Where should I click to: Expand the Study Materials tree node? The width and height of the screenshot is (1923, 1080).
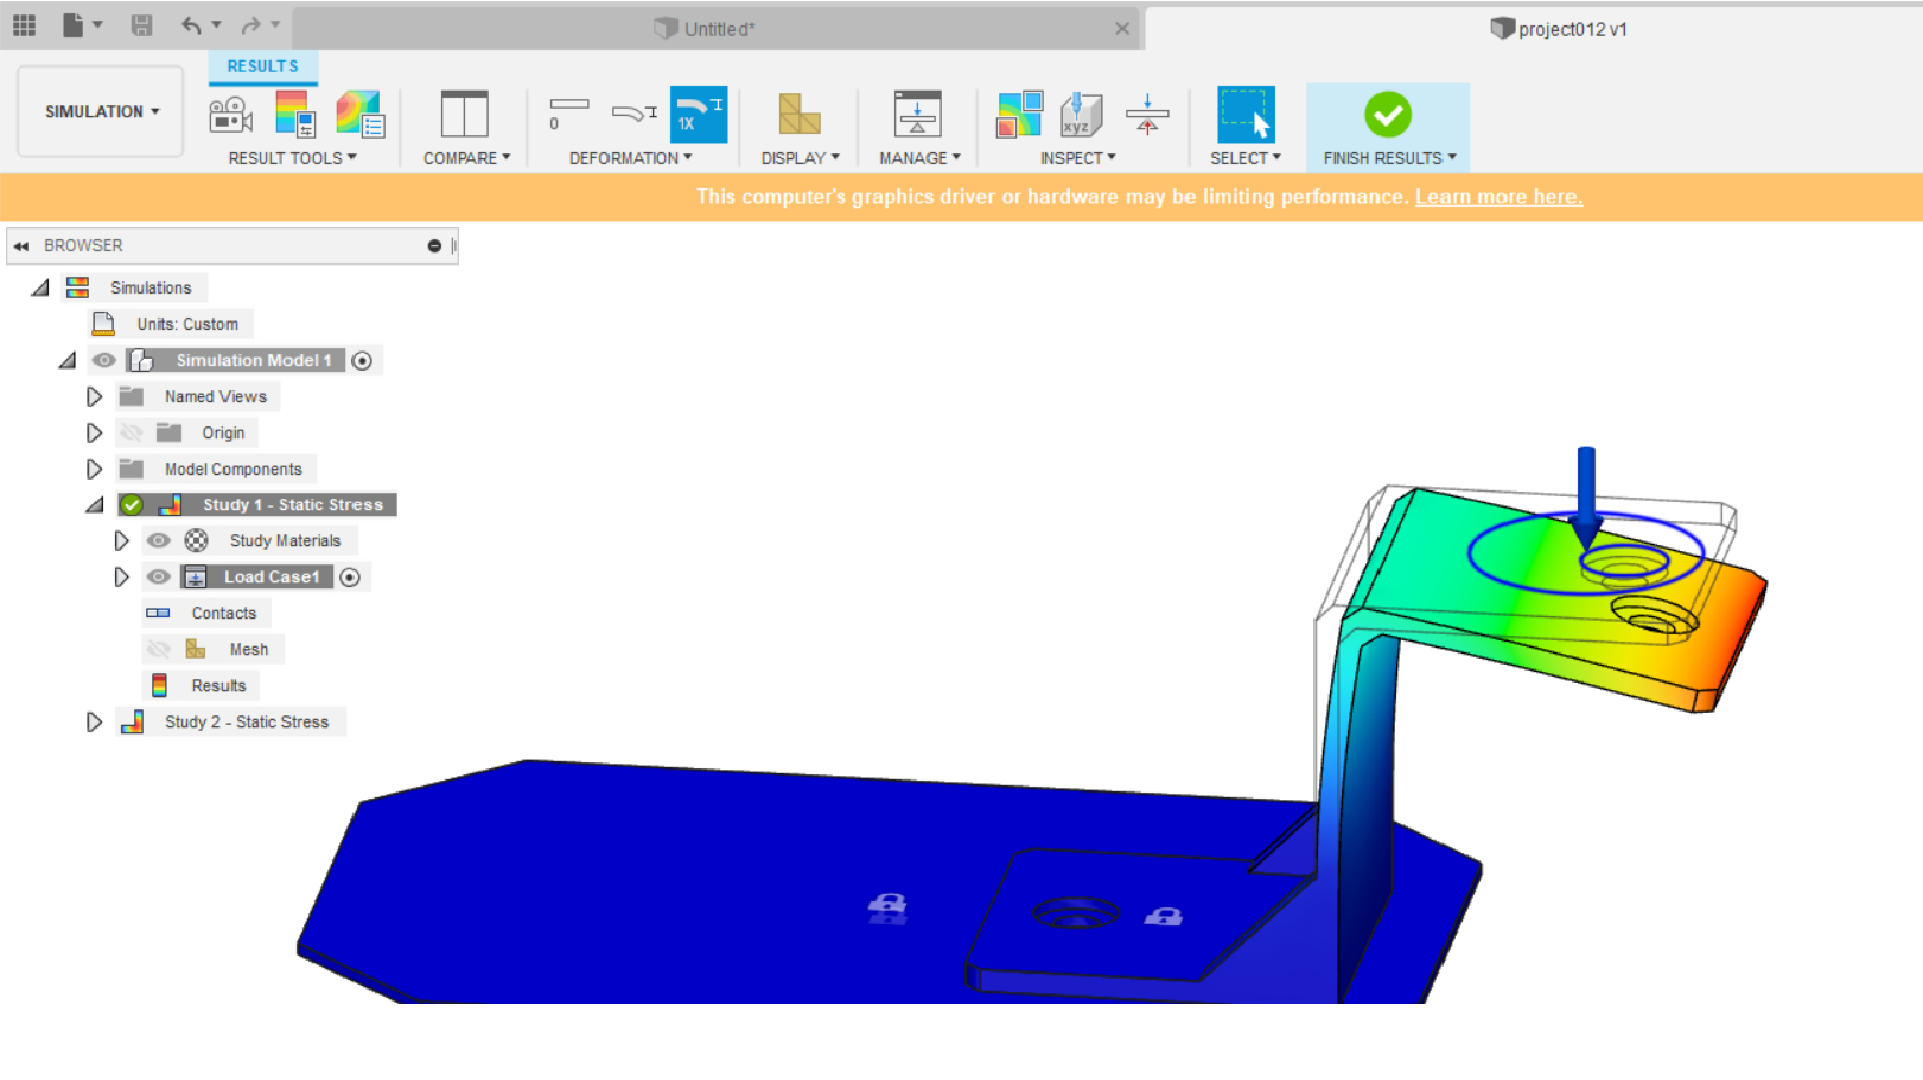coord(121,540)
